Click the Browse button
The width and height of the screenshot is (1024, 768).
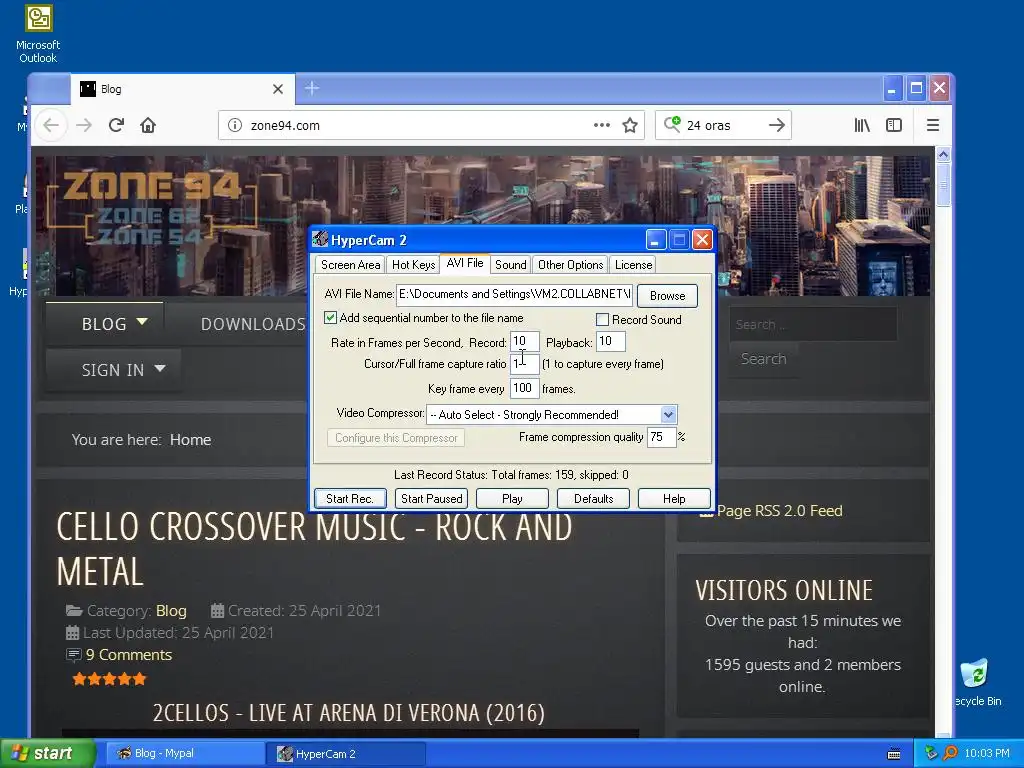(667, 296)
